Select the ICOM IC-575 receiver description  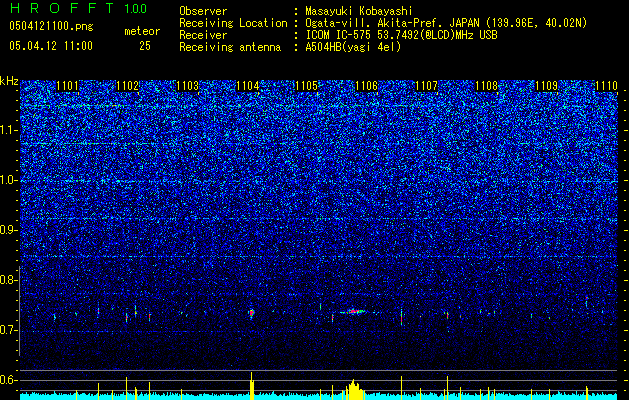pos(401,35)
